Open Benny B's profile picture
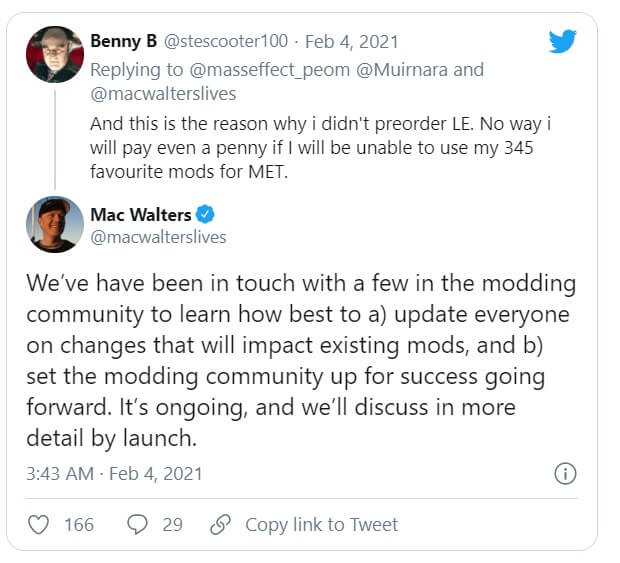 (x=54, y=54)
